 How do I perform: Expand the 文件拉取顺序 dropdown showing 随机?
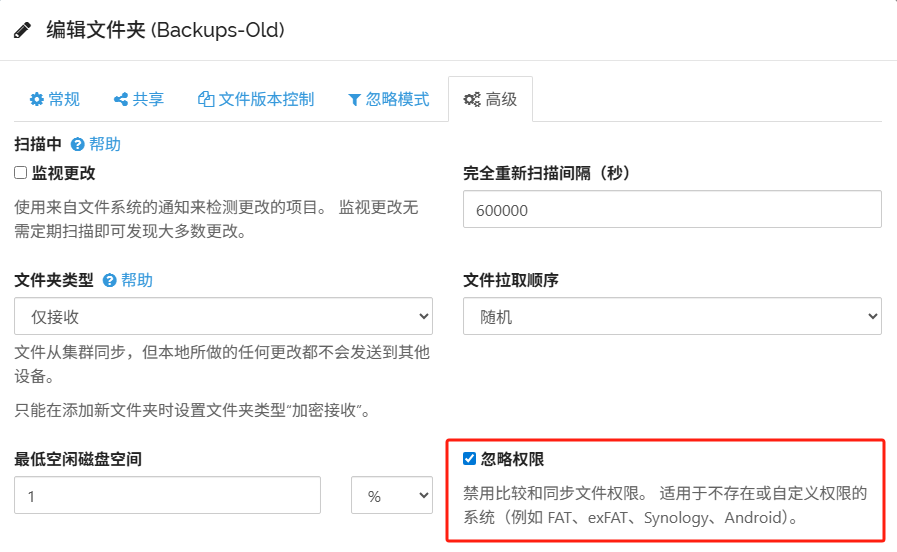672,316
